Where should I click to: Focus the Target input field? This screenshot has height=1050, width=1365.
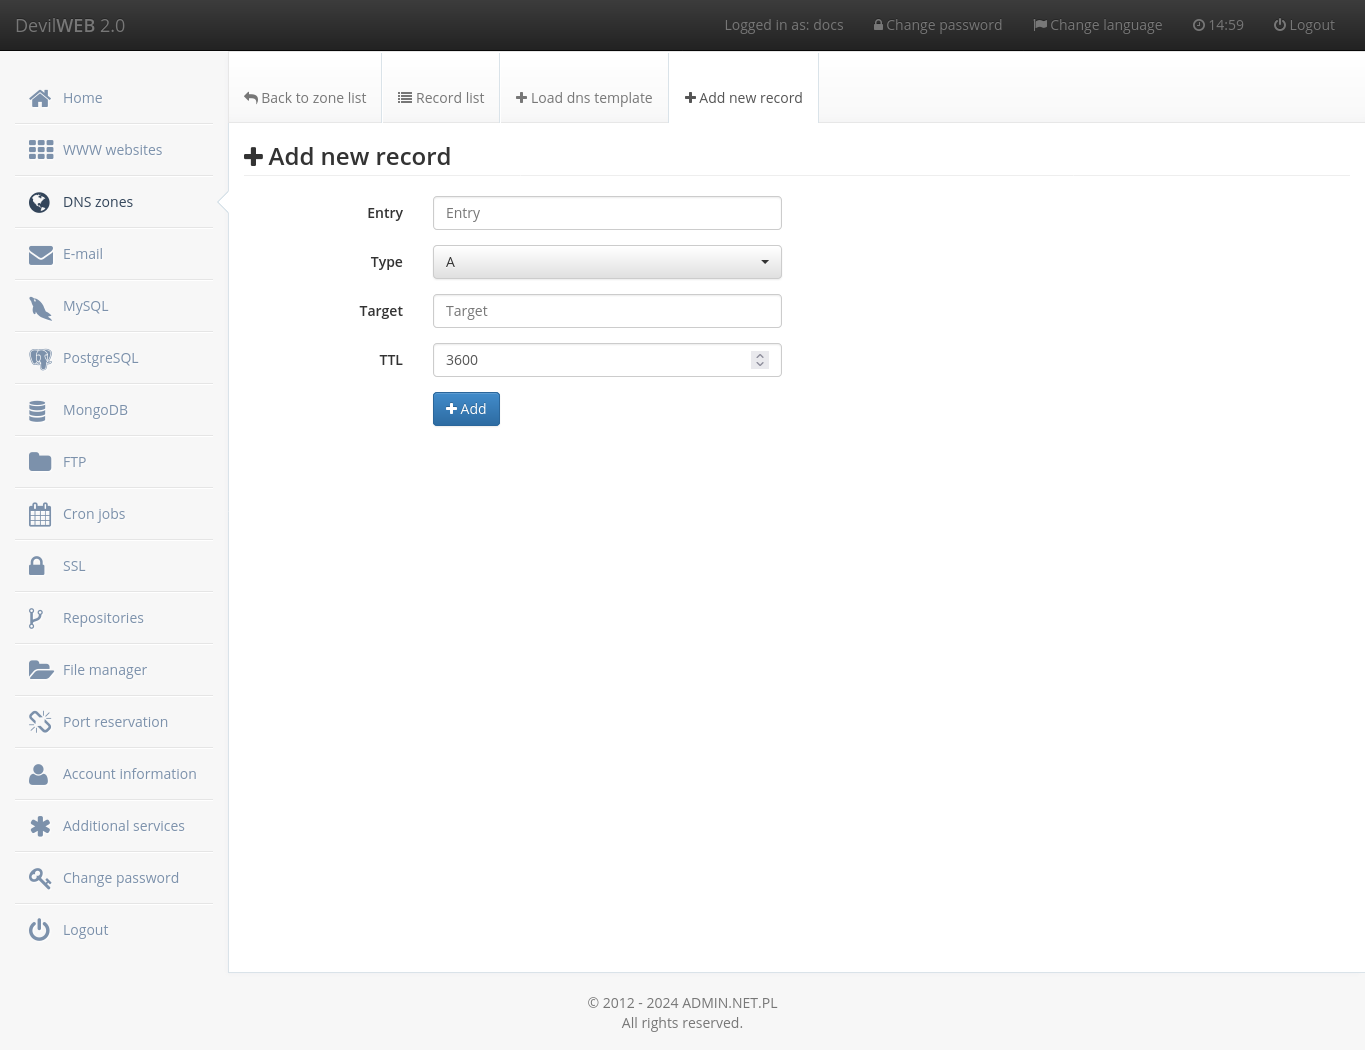606,311
